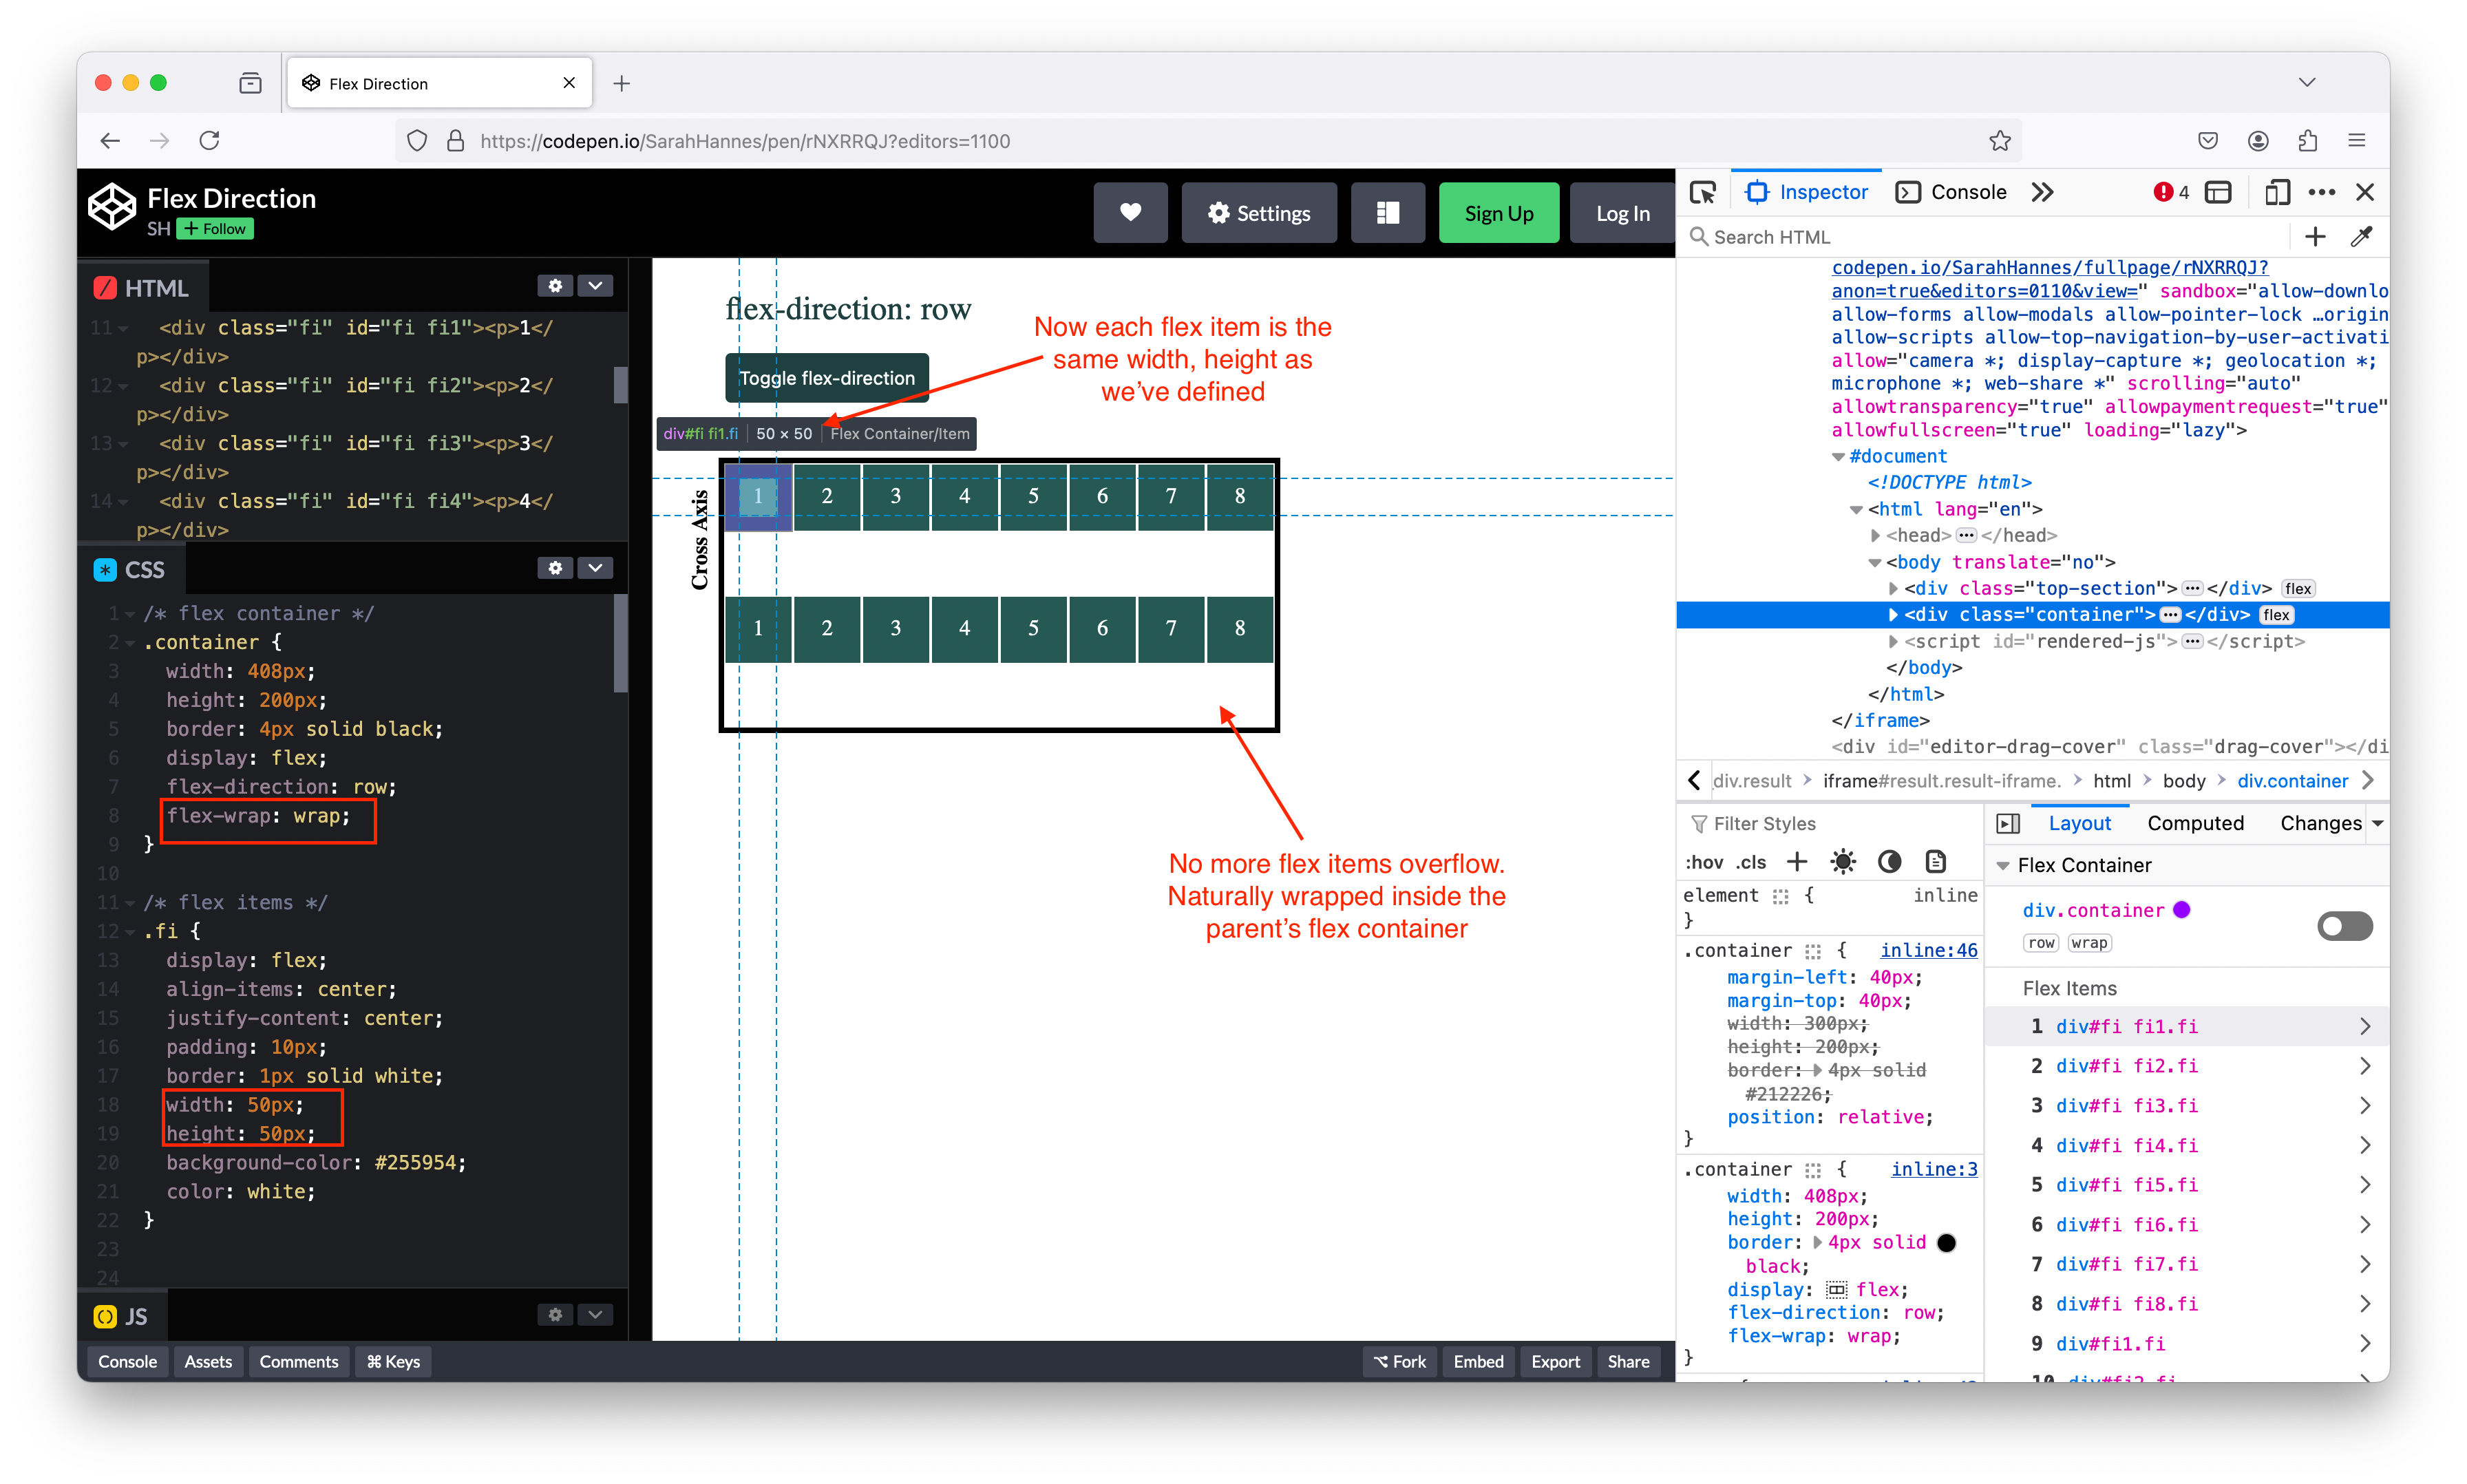Click the heart love button

pyautogui.click(x=1130, y=213)
